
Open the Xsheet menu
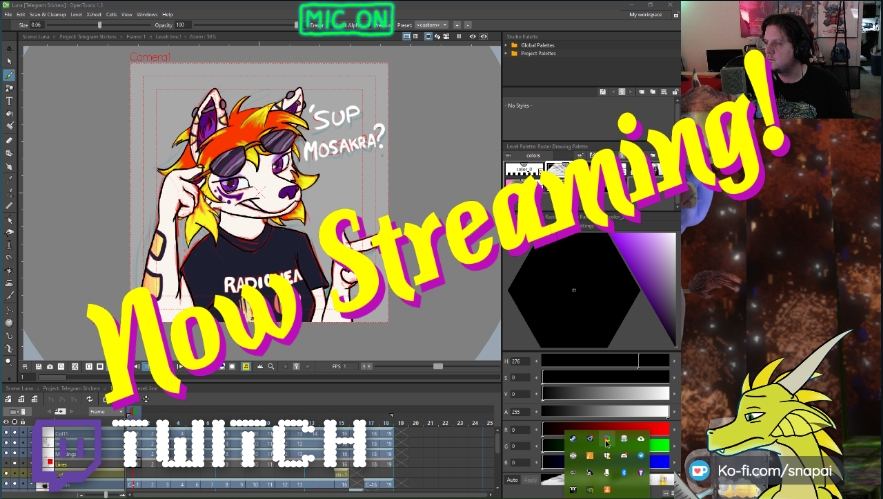pyautogui.click(x=94, y=14)
